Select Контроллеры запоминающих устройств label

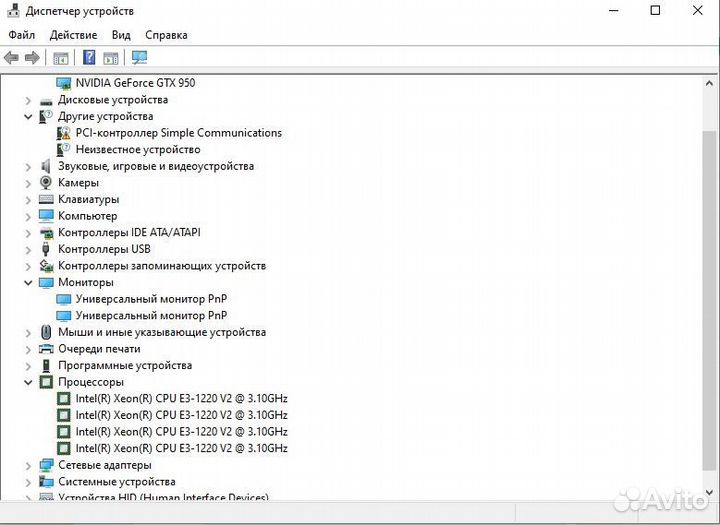pyautogui.click(x=162, y=266)
